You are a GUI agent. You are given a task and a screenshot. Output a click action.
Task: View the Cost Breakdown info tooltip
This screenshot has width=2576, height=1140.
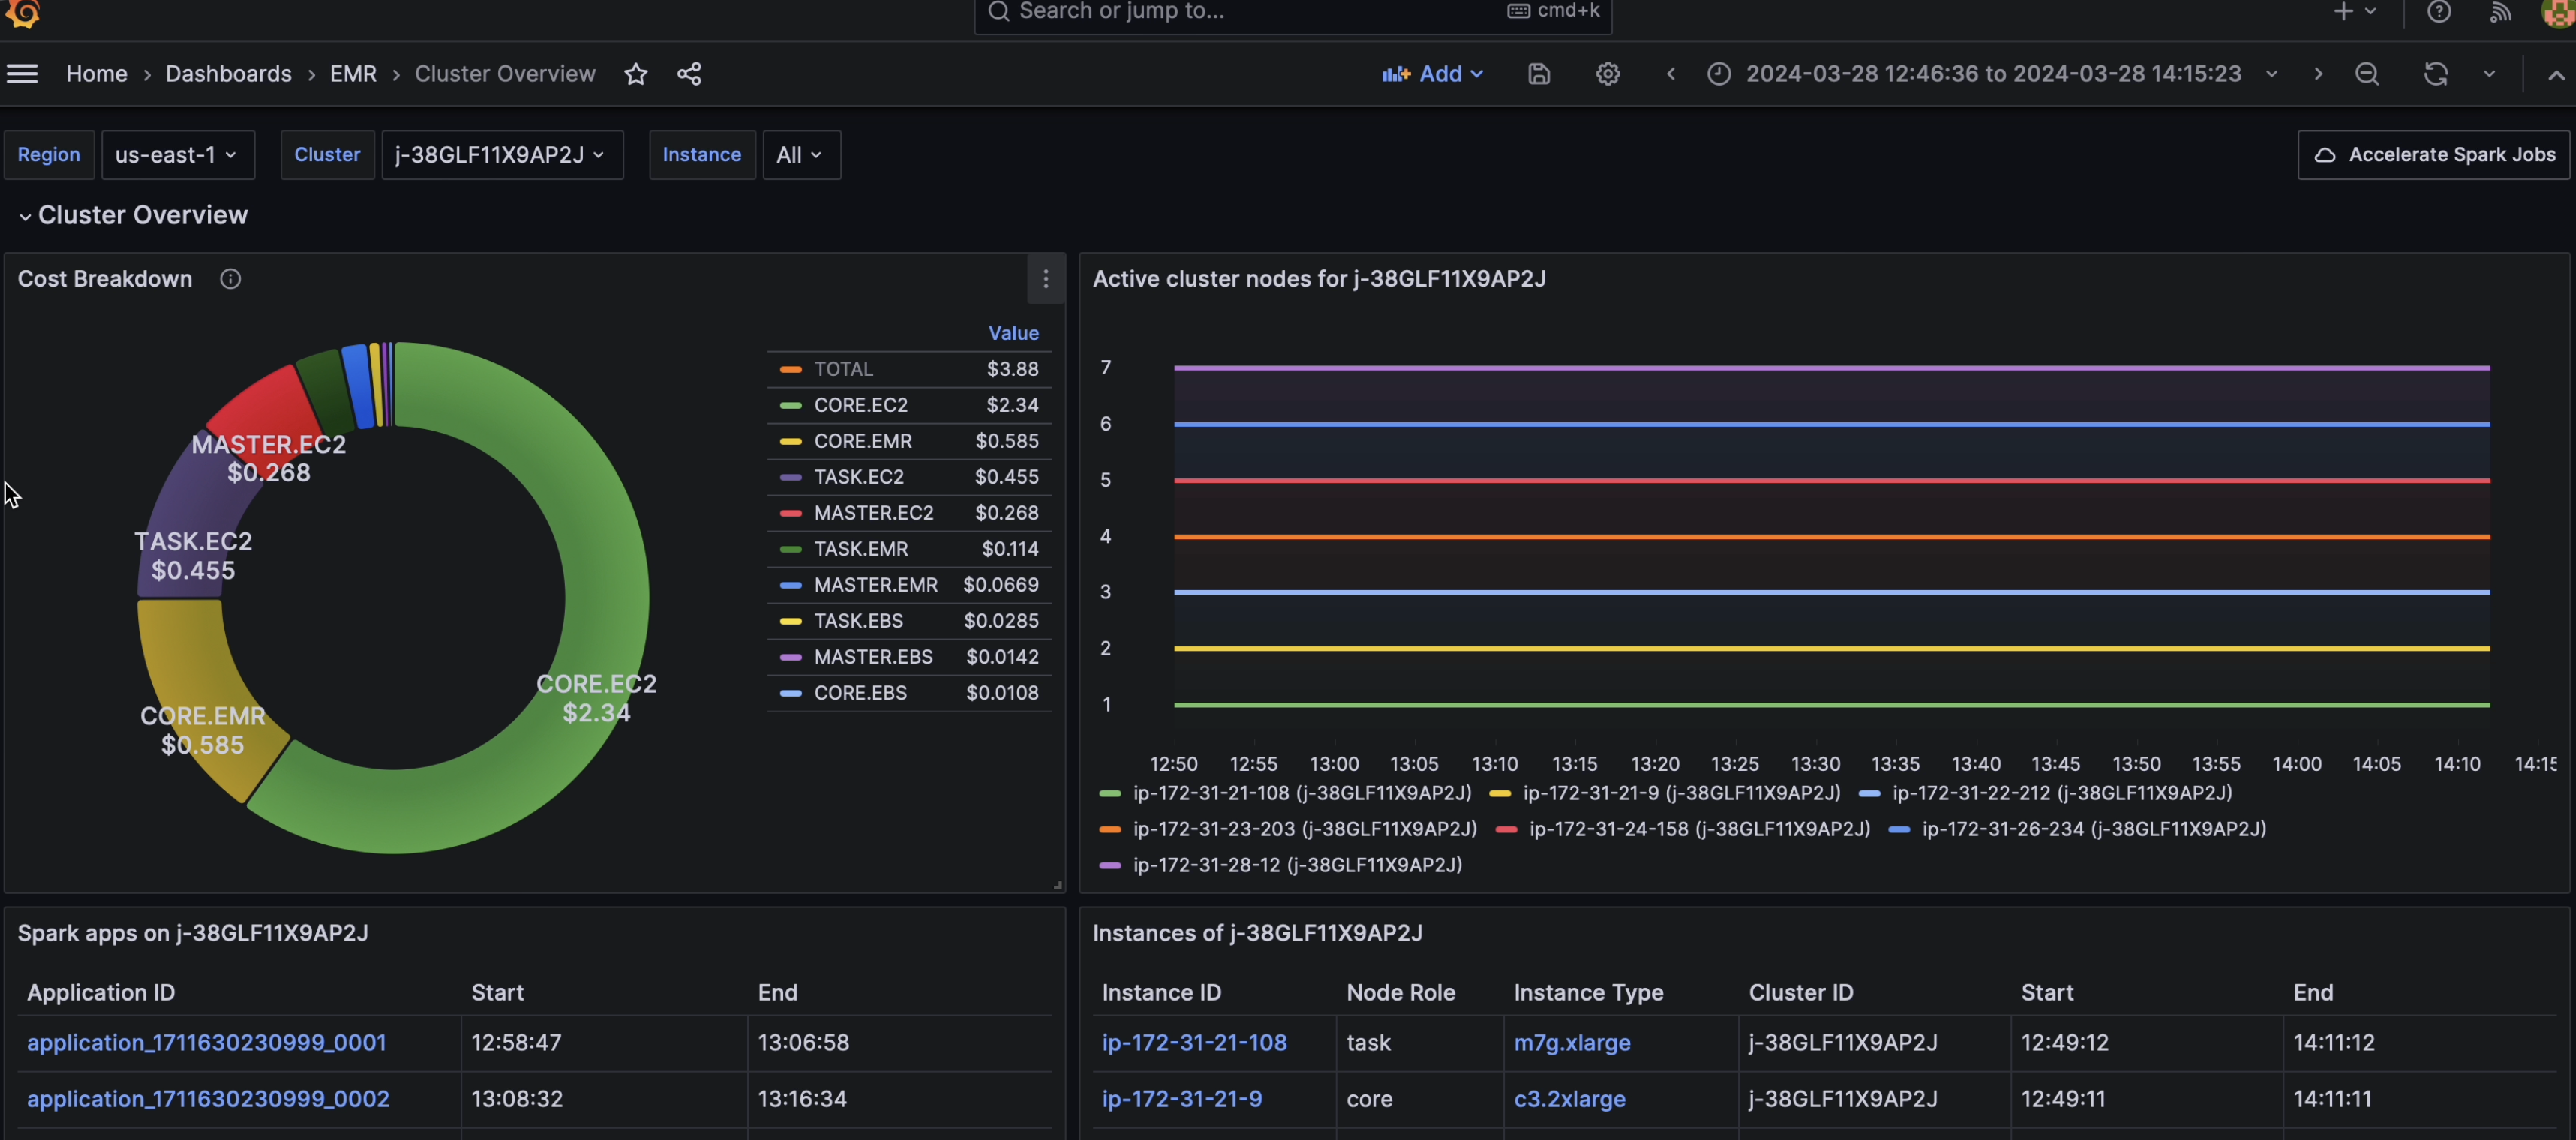tap(229, 279)
